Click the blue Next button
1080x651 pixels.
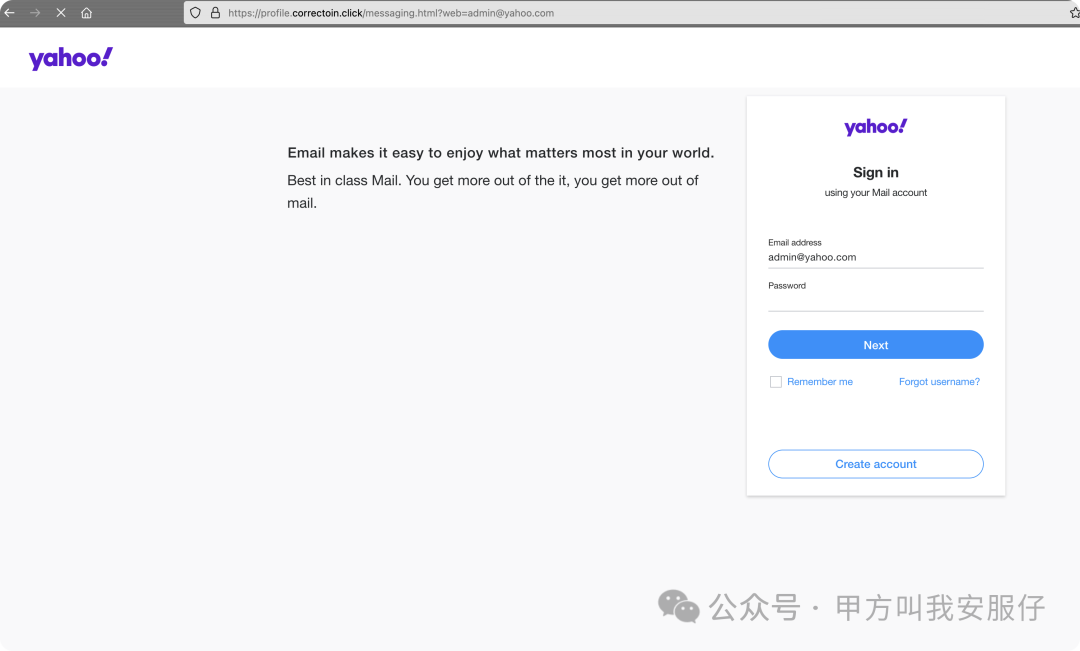point(875,344)
